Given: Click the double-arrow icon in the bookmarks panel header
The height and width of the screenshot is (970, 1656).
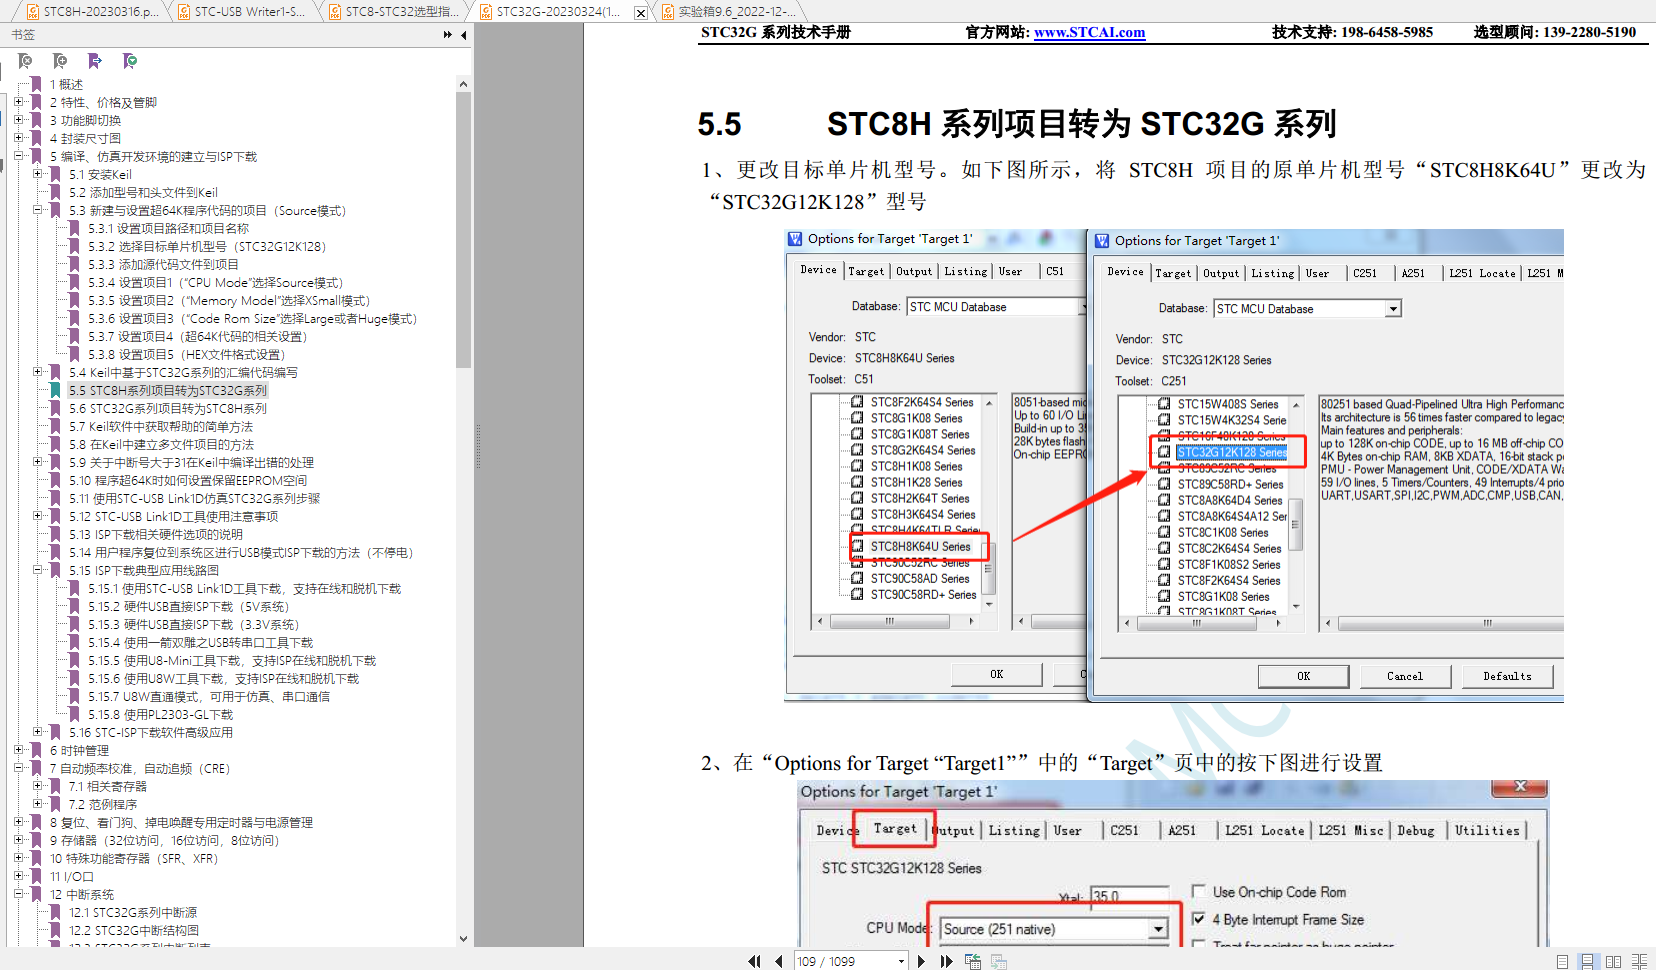Looking at the screenshot, I should pyautogui.click(x=447, y=35).
